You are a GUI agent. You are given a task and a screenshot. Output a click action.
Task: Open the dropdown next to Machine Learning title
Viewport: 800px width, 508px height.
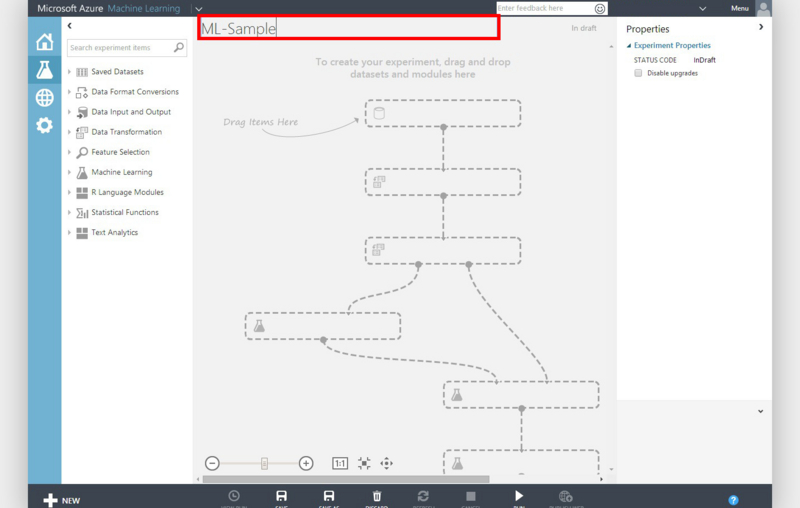pos(198,9)
